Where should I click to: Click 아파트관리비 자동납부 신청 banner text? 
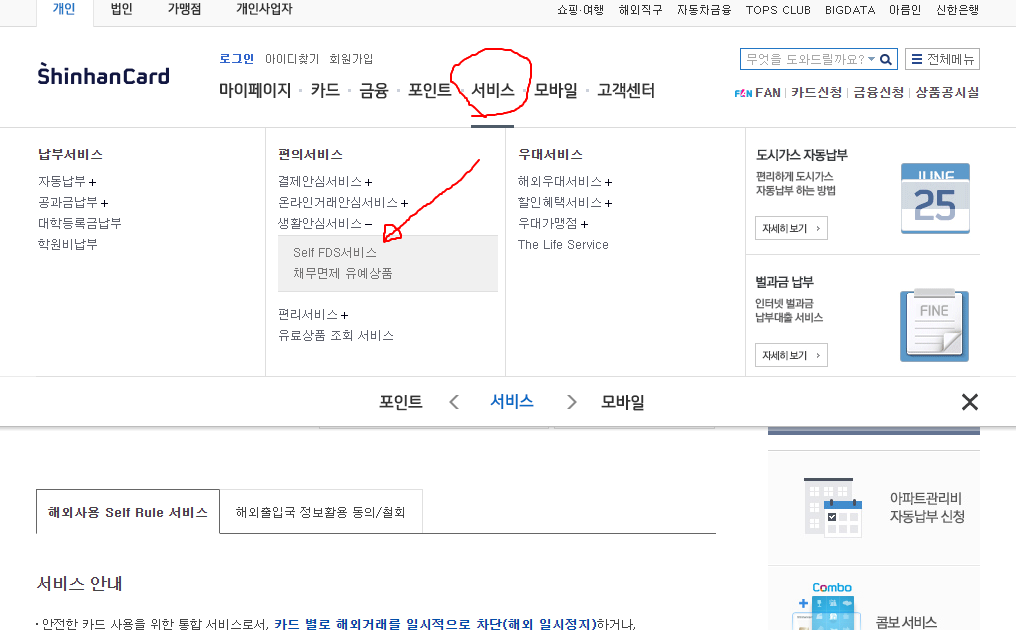927,508
